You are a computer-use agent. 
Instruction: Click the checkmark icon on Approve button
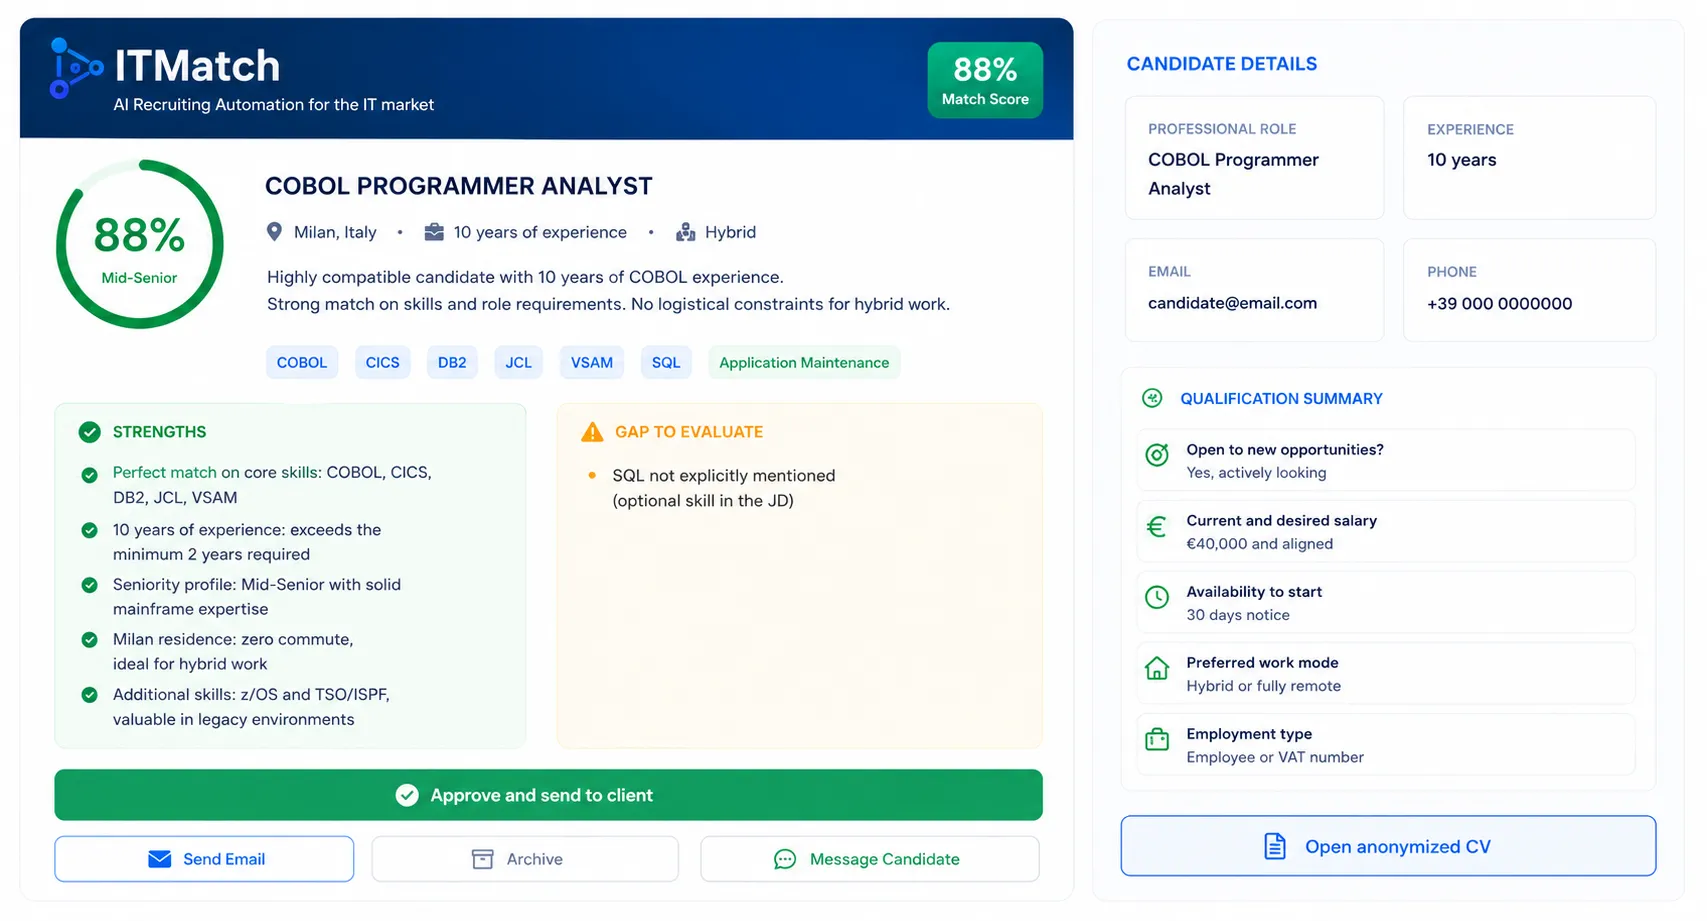[407, 795]
